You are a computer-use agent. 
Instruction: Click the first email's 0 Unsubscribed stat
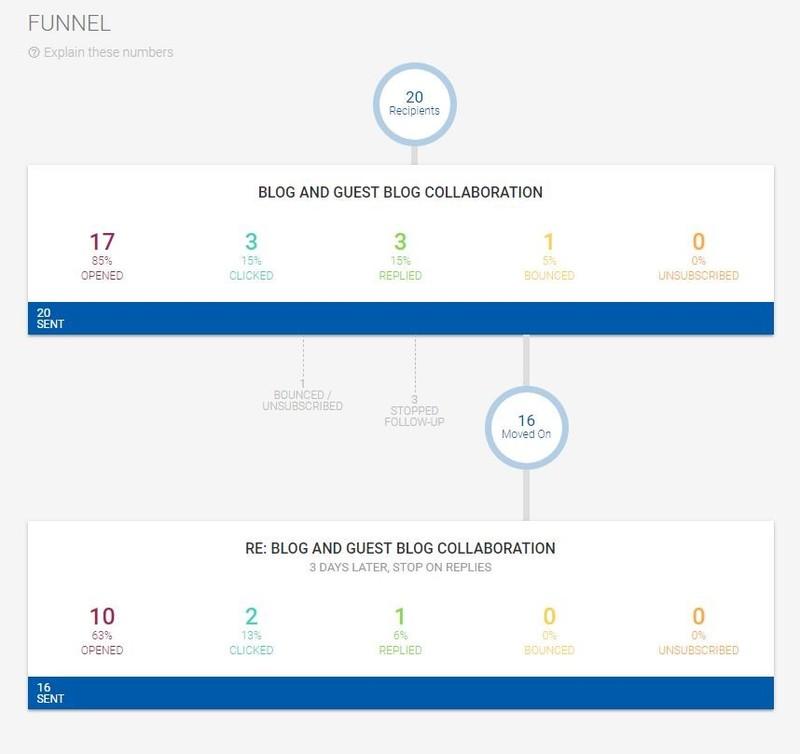698,256
